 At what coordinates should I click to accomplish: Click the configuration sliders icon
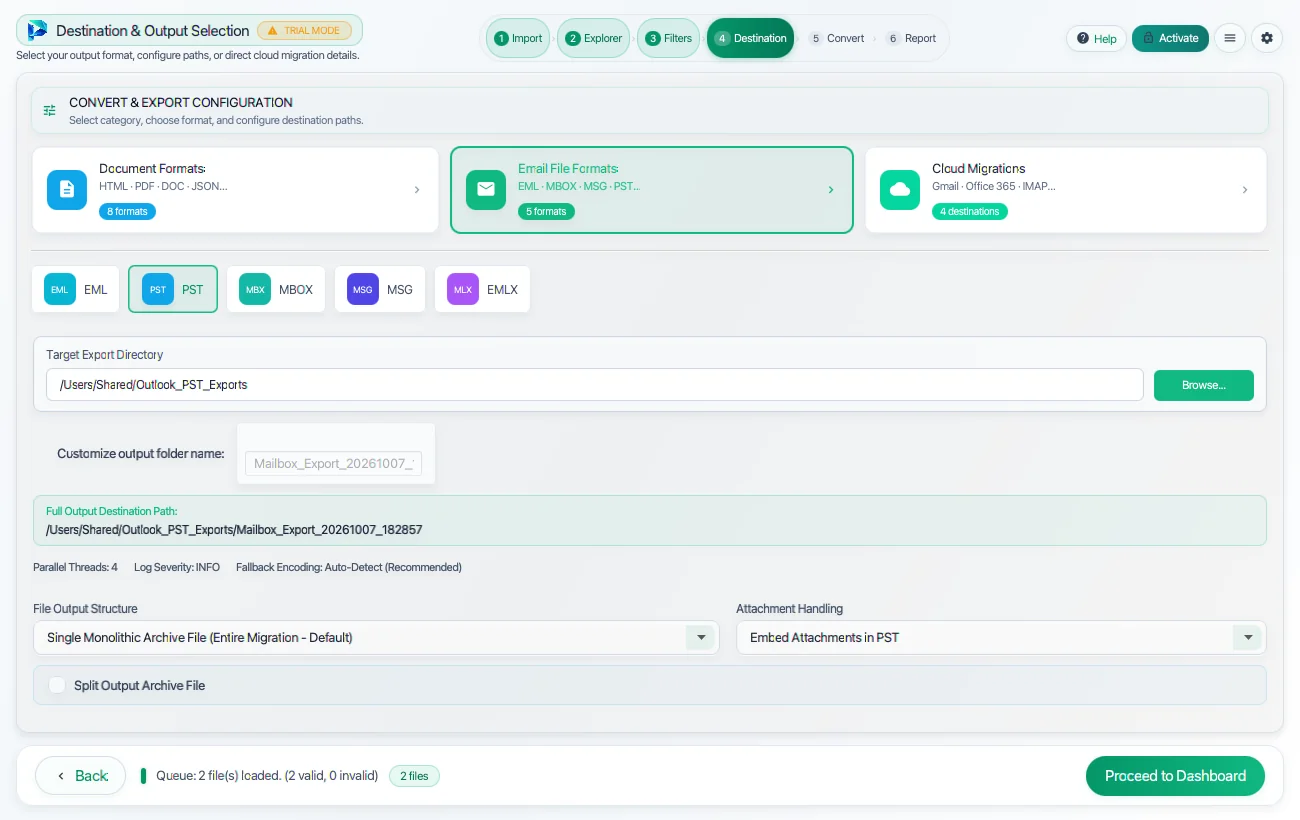50,111
